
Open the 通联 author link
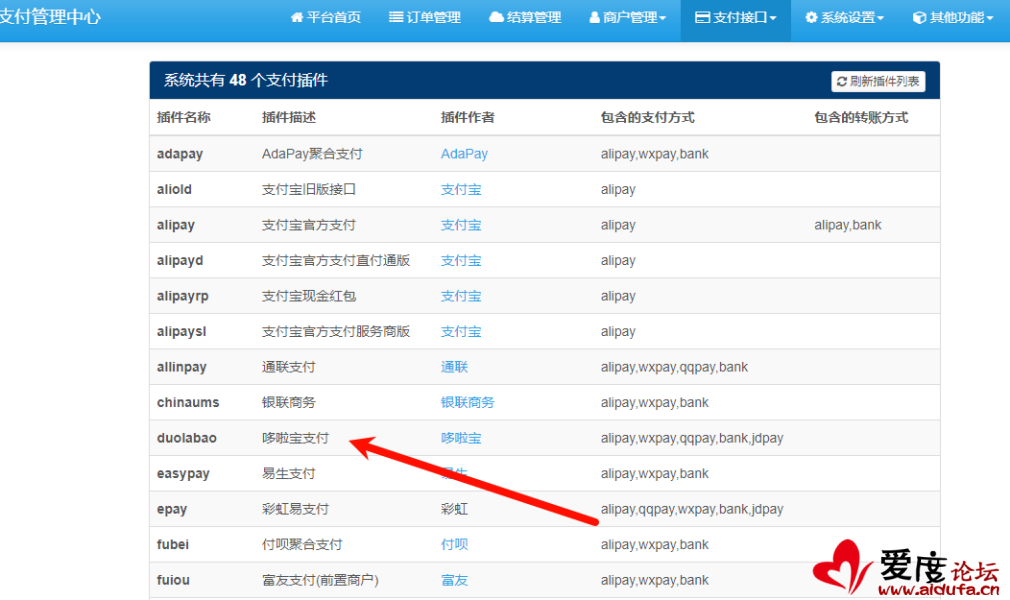pos(454,367)
